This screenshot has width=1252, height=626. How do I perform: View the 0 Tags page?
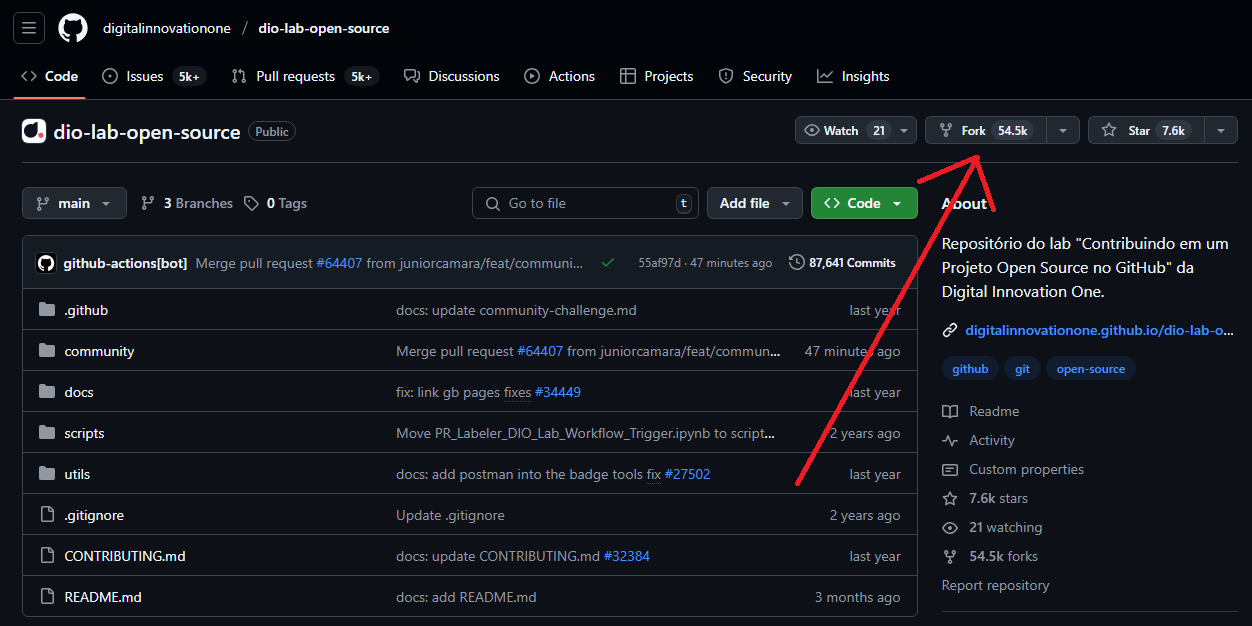coord(275,203)
